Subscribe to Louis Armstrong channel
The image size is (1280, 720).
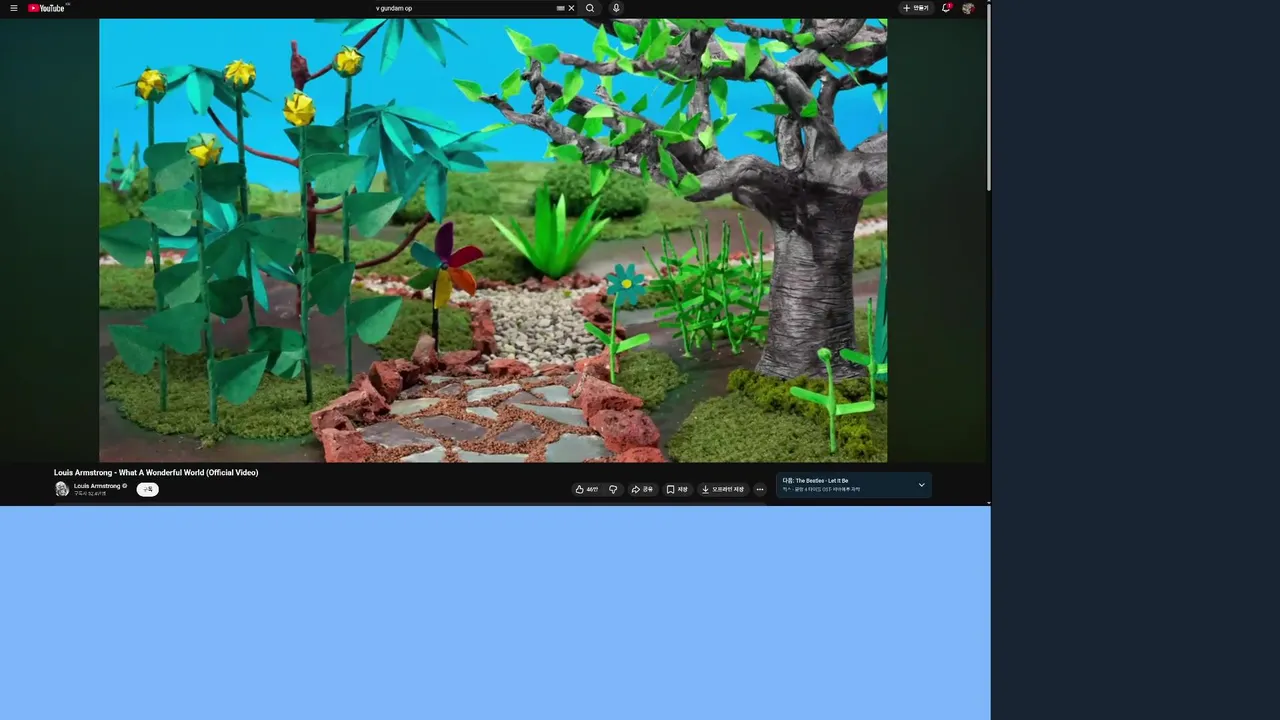pyautogui.click(x=148, y=489)
